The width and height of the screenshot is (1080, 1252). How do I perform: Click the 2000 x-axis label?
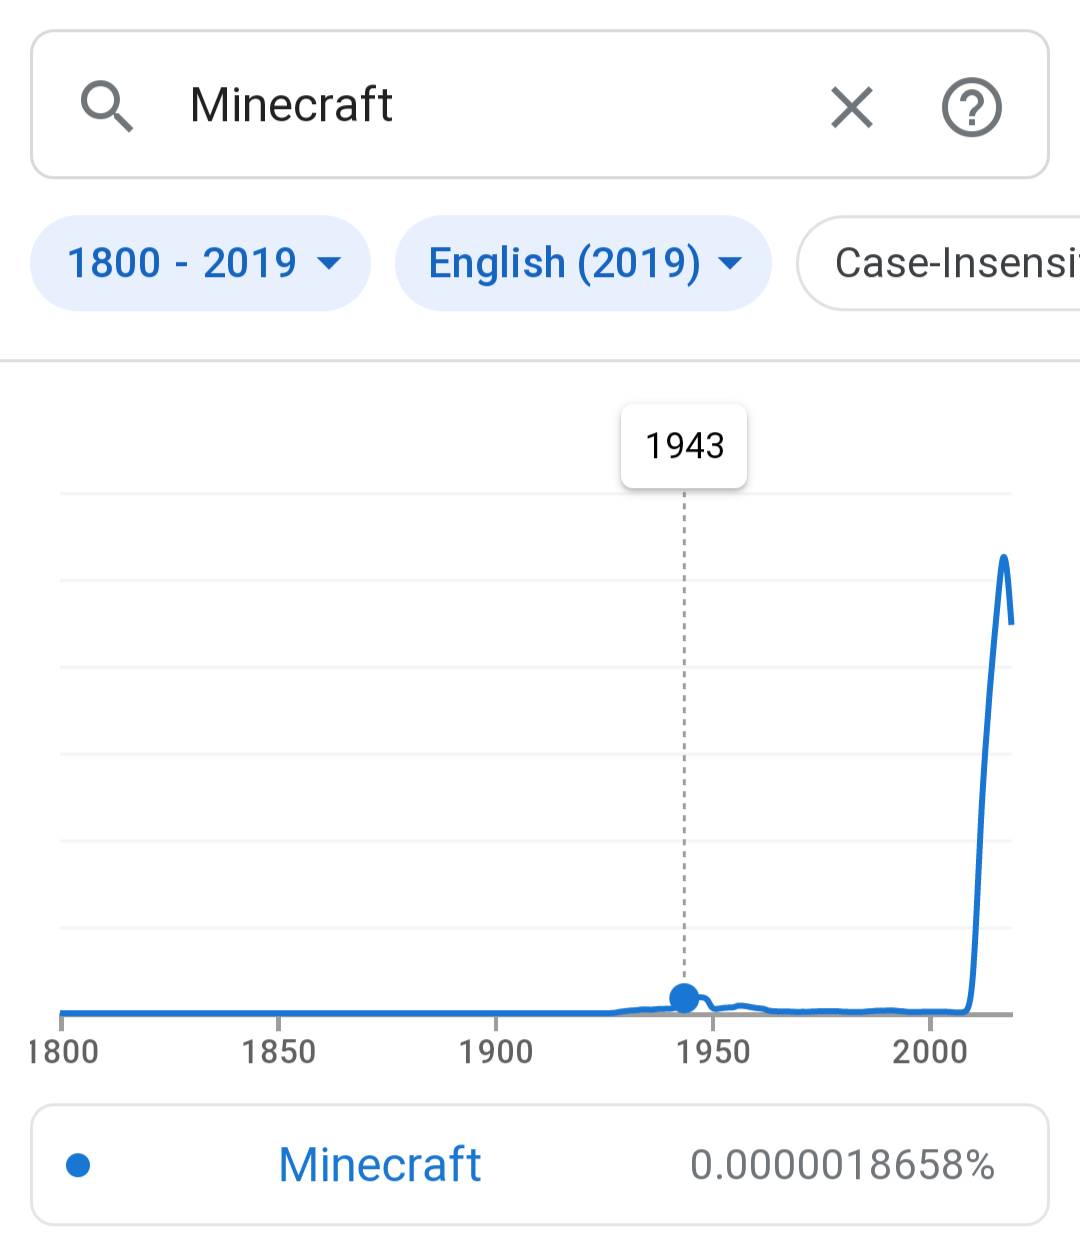pyautogui.click(x=930, y=1052)
